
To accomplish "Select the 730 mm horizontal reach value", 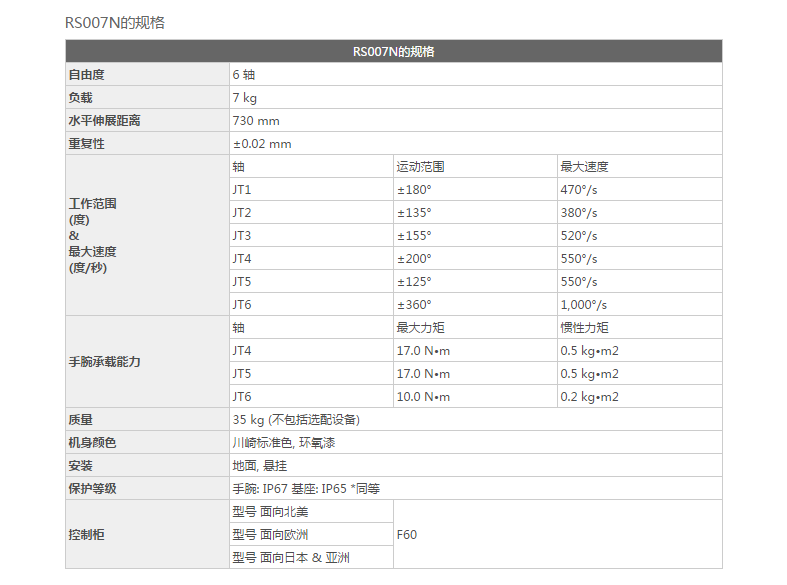I will (256, 121).
